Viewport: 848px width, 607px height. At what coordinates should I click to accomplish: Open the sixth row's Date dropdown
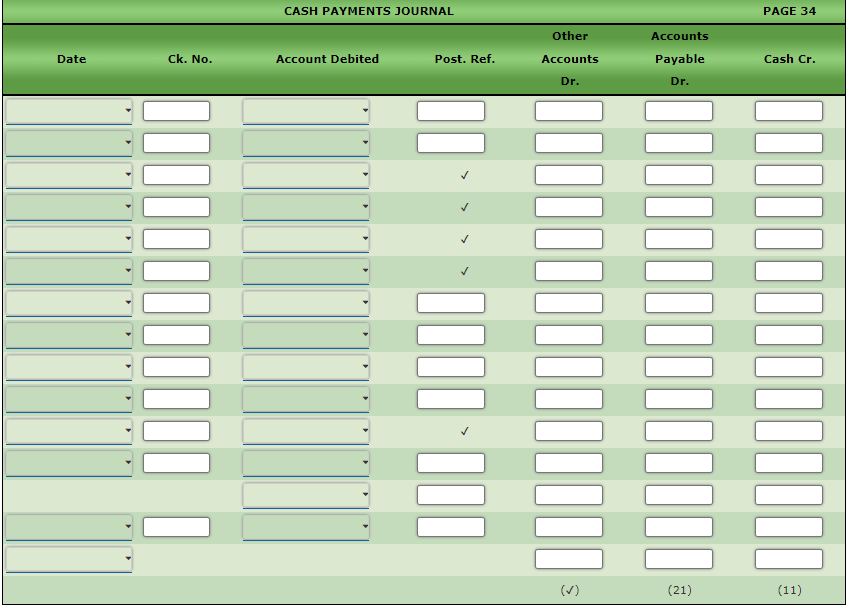point(69,271)
